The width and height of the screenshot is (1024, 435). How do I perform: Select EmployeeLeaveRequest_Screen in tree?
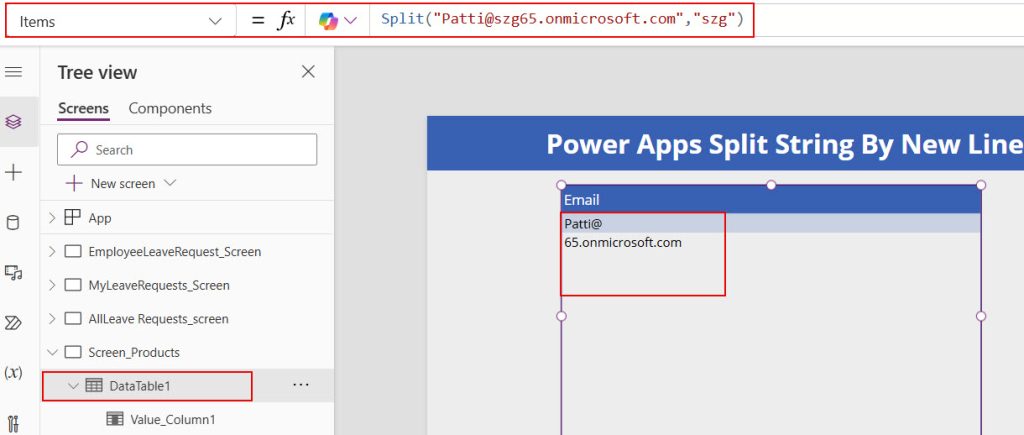click(174, 251)
